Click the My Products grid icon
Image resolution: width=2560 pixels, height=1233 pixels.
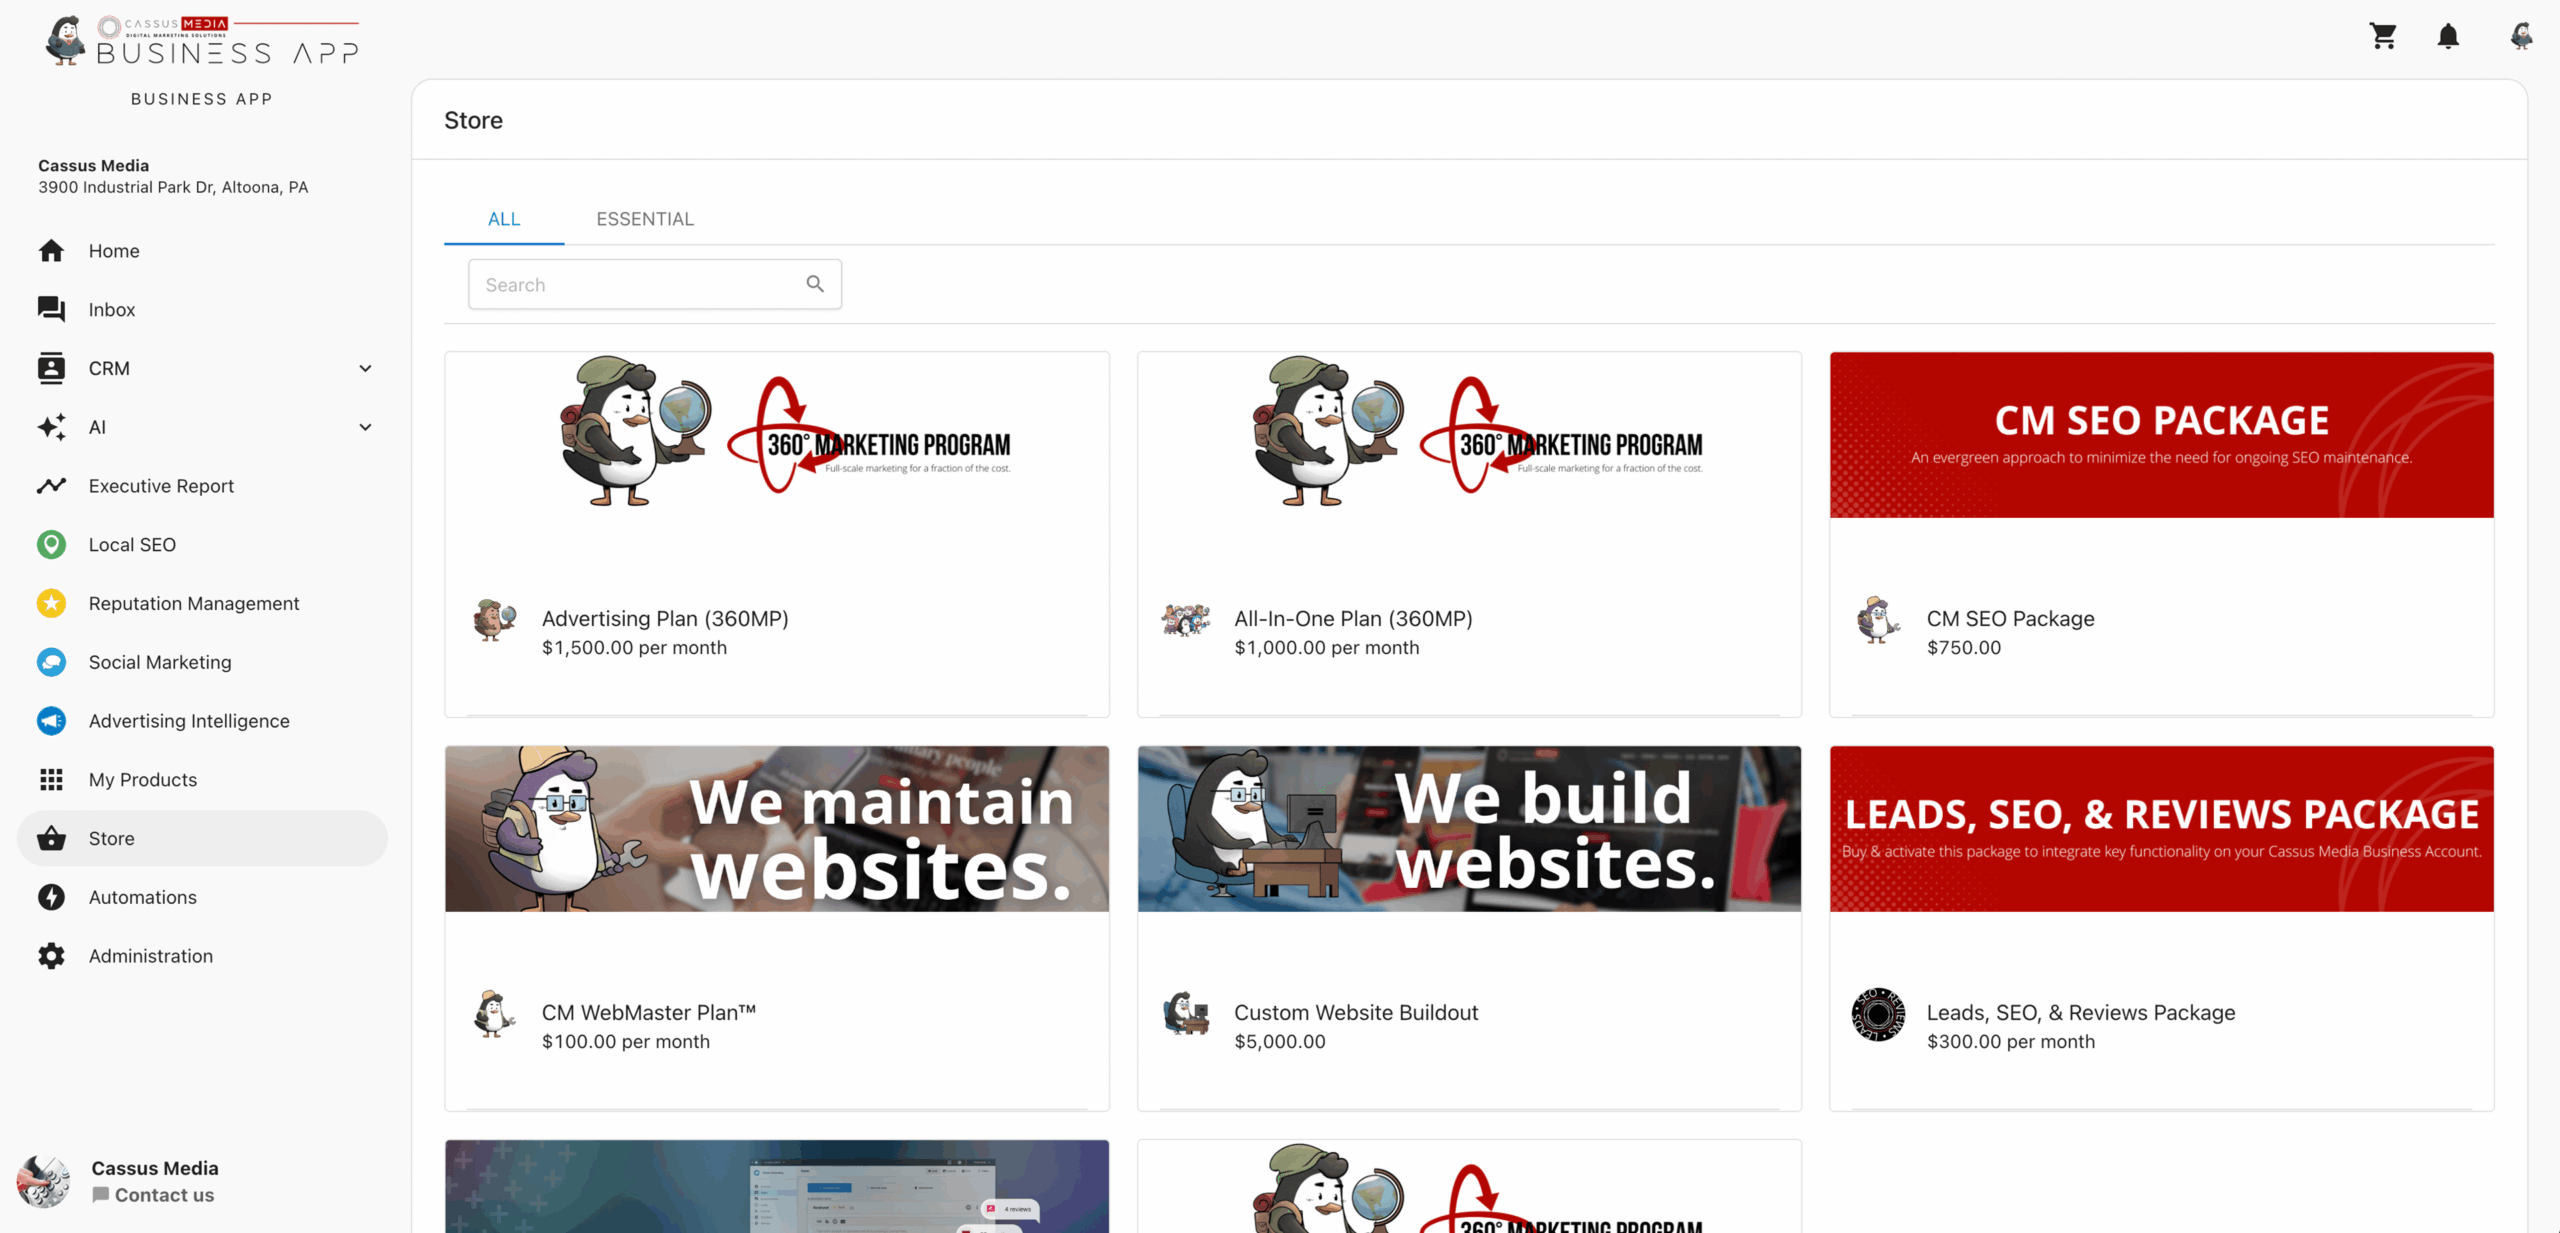point(51,780)
